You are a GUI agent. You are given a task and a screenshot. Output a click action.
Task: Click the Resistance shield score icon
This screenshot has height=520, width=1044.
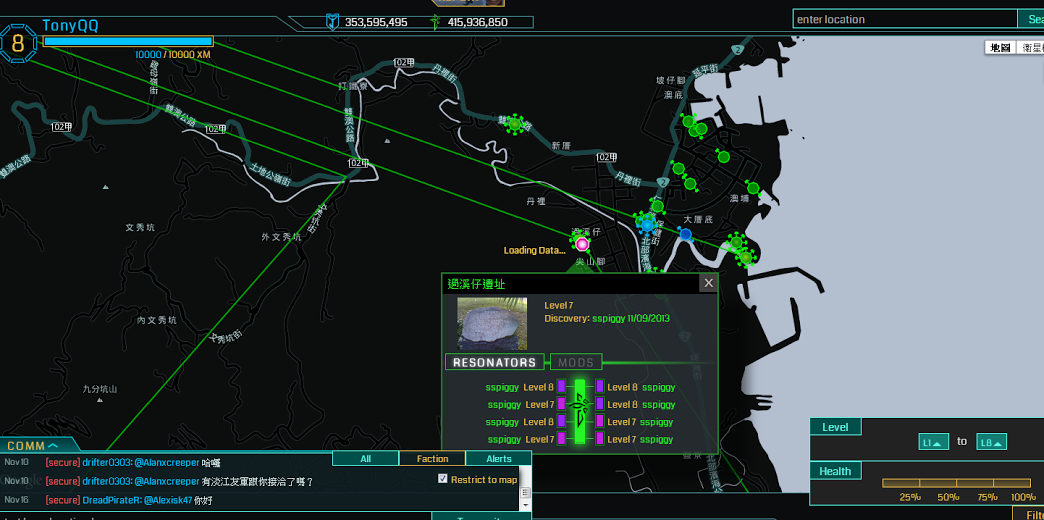pos(332,22)
